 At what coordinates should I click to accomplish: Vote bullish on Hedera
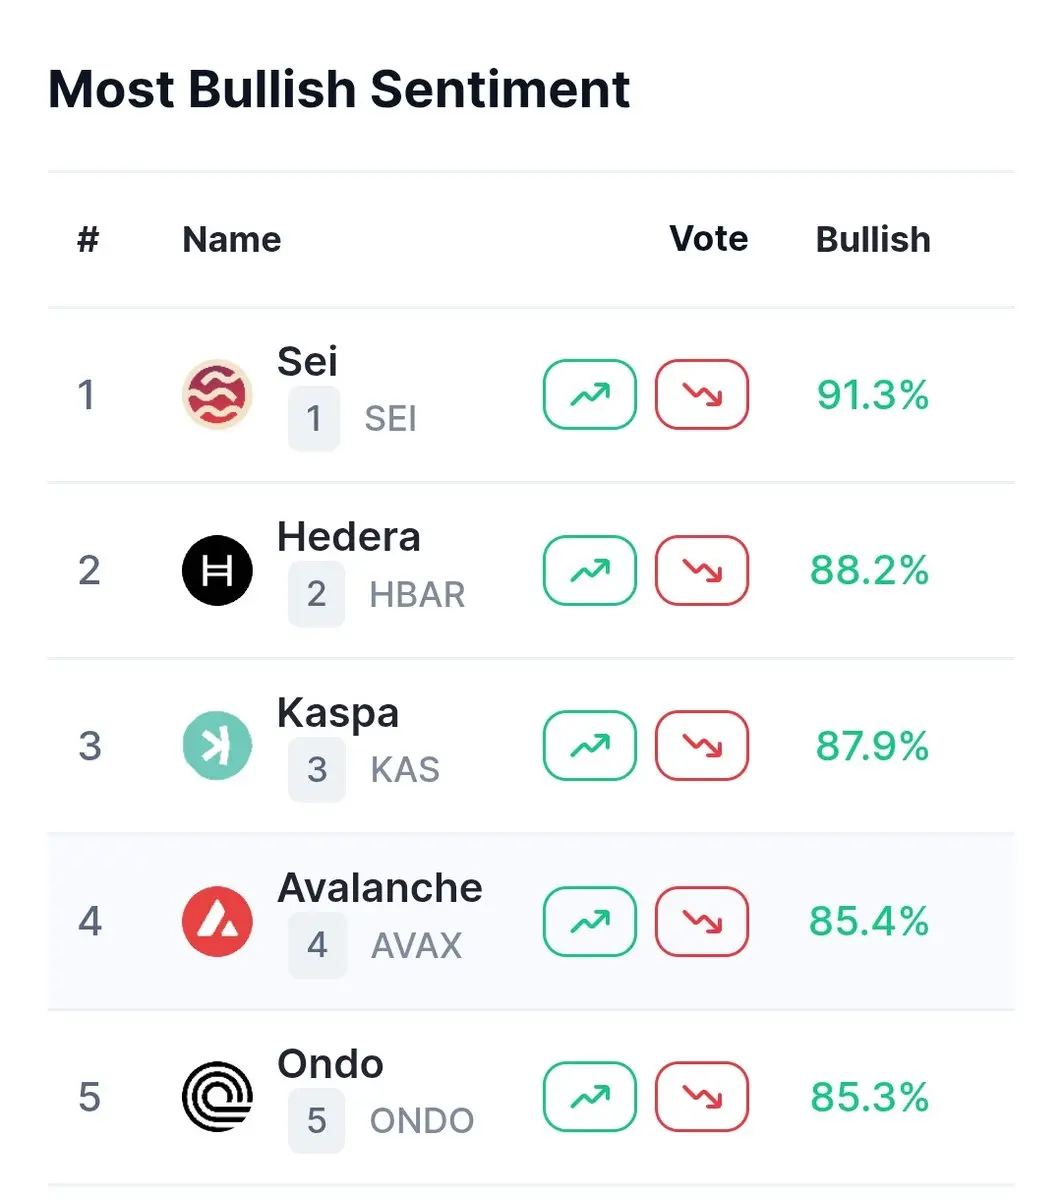(x=590, y=571)
